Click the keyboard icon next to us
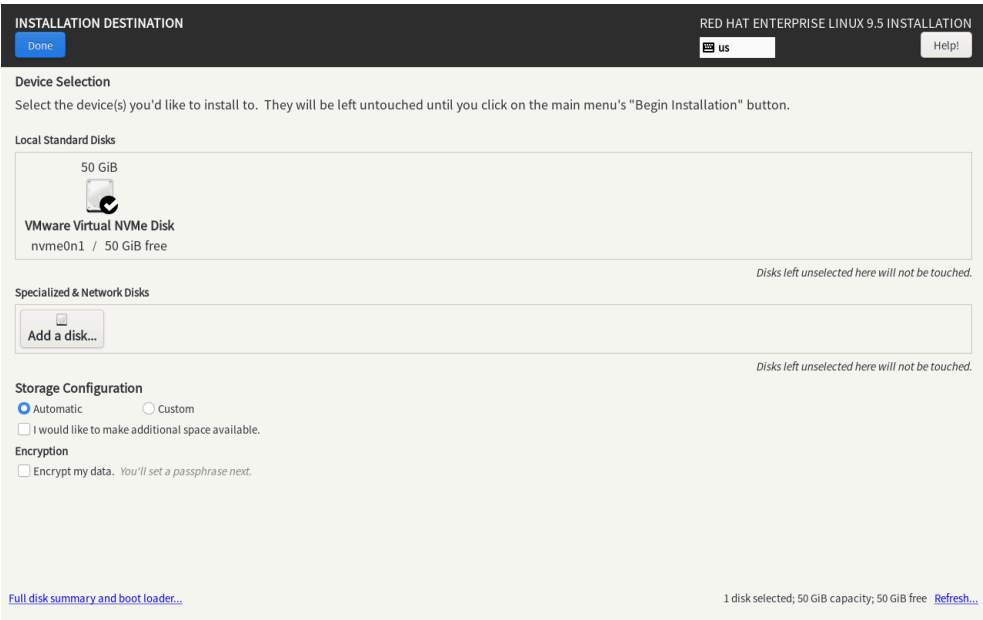 pos(708,48)
